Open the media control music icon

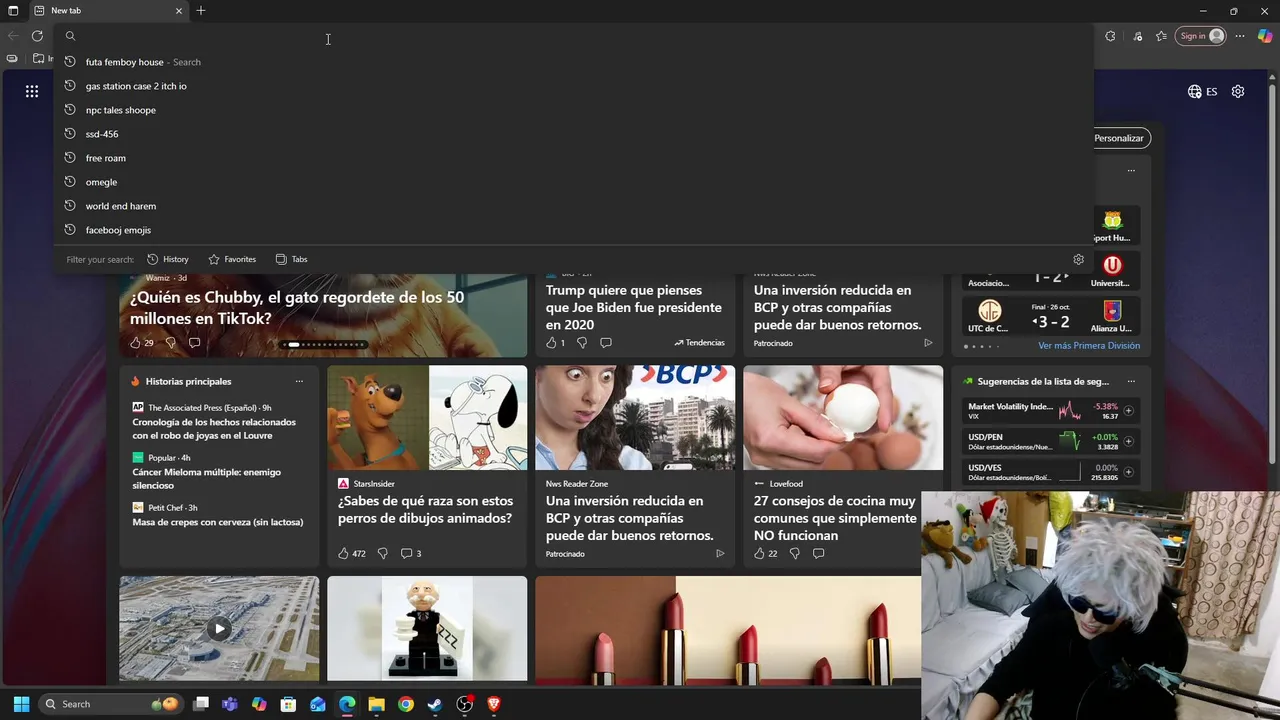pos(1138,36)
